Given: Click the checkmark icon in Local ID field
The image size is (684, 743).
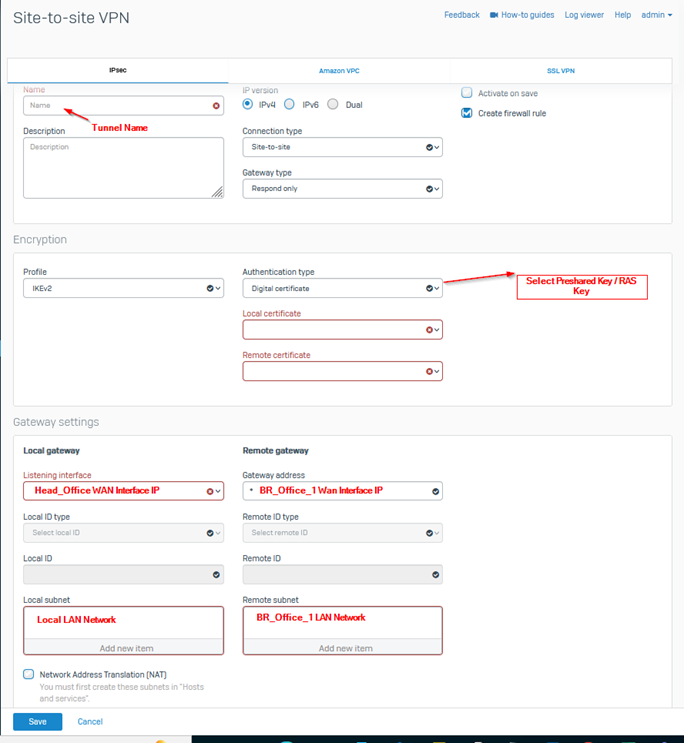Looking at the screenshot, I should [216, 575].
